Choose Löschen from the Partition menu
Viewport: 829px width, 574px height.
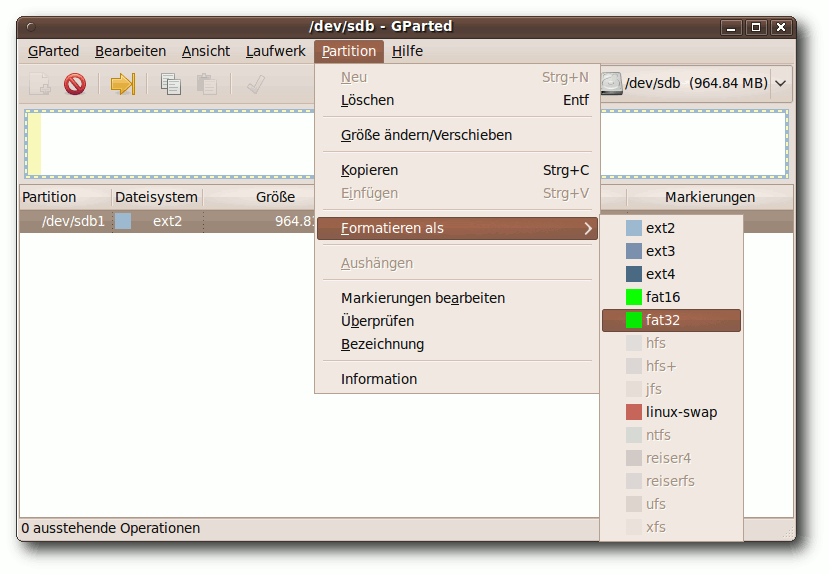point(457,100)
